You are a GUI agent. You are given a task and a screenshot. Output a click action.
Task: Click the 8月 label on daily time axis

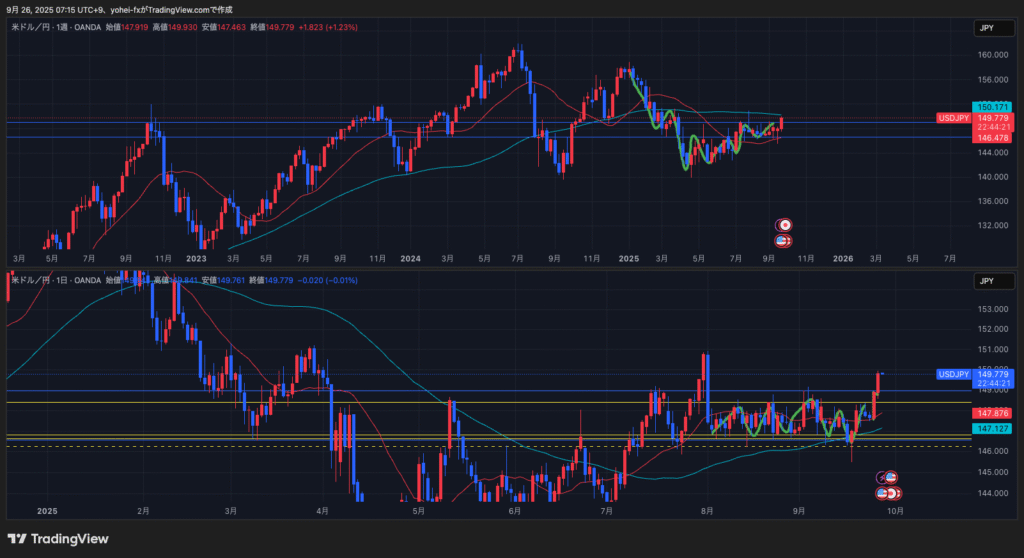pos(708,511)
